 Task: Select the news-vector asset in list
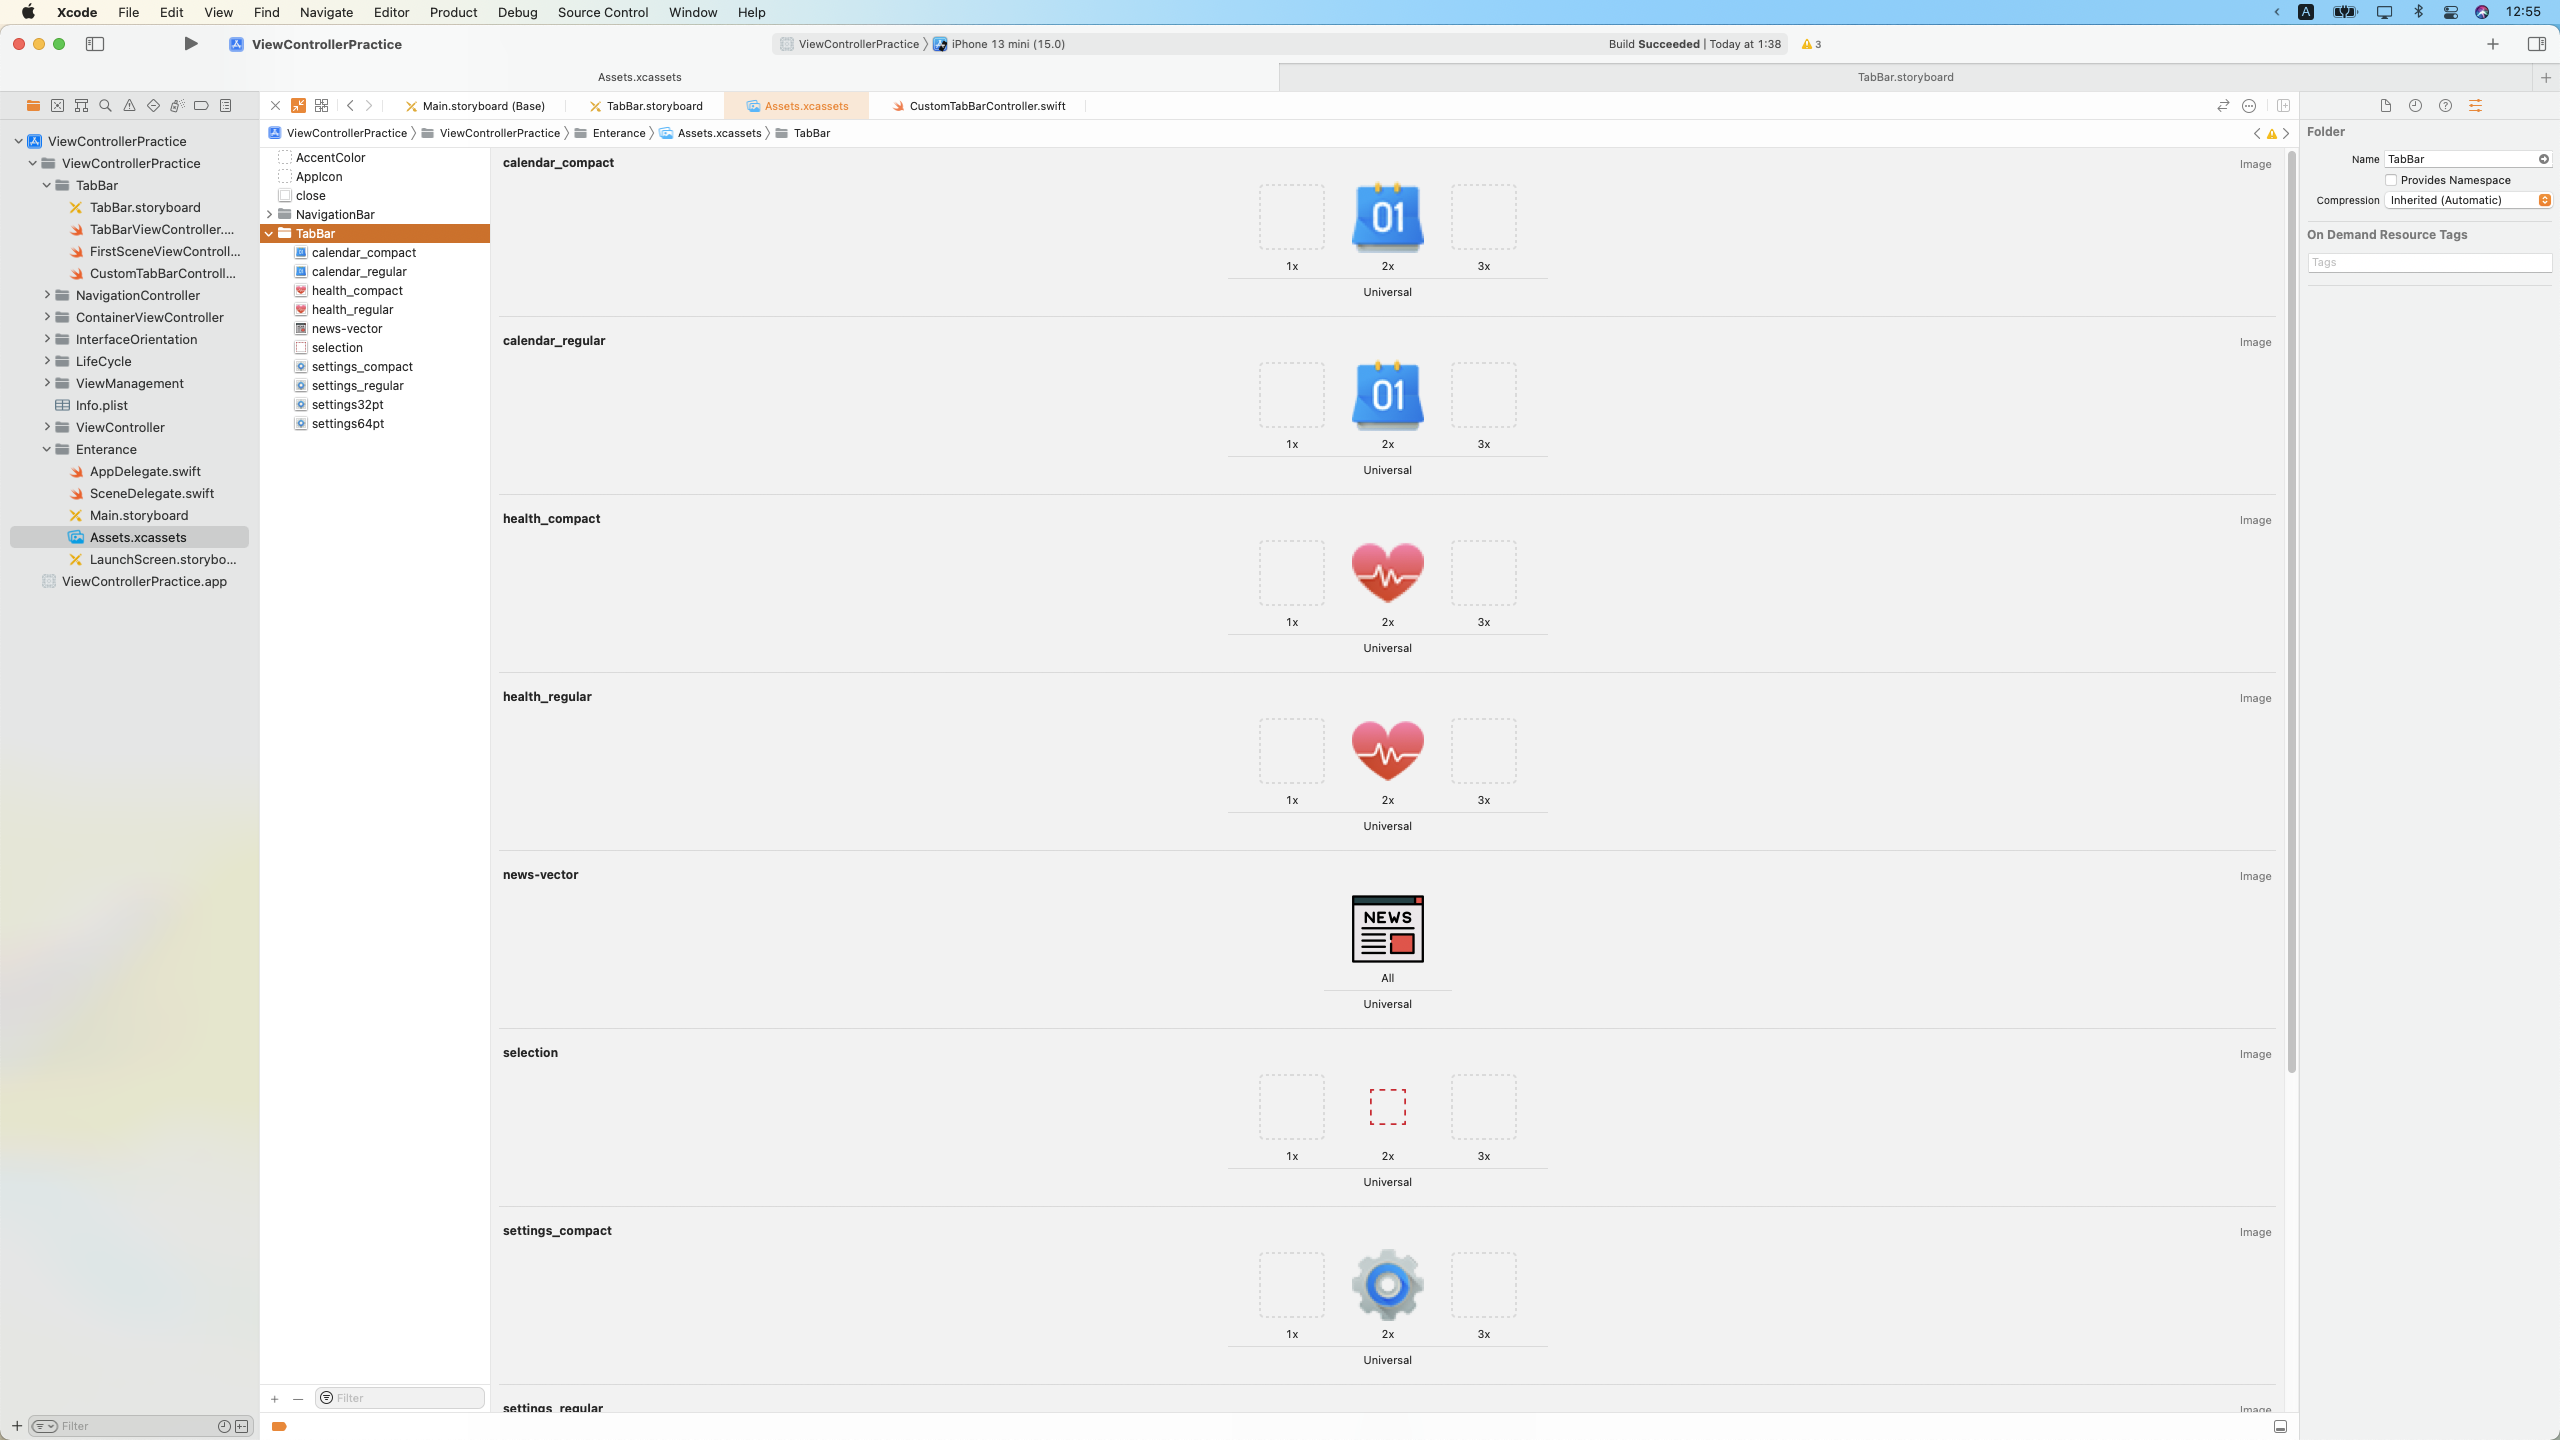pyautogui.click(x=346, y=329)
